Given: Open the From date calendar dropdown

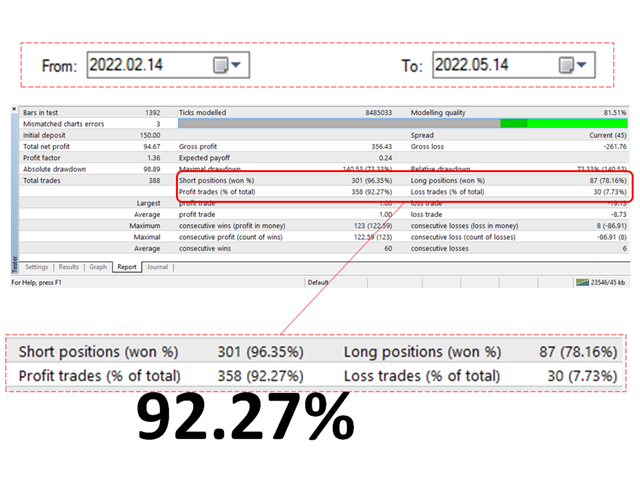Looking at the screenshot, I should point(236,64).
